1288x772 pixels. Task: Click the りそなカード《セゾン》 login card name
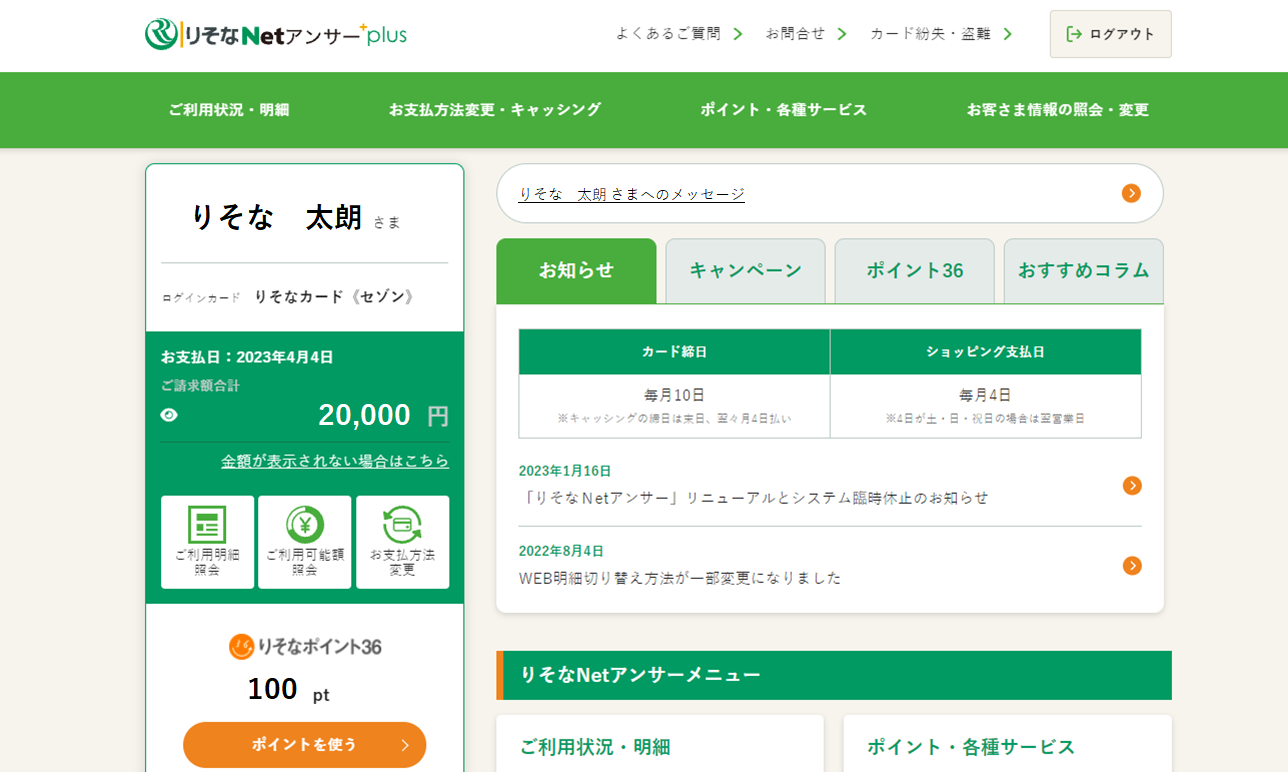336,297
